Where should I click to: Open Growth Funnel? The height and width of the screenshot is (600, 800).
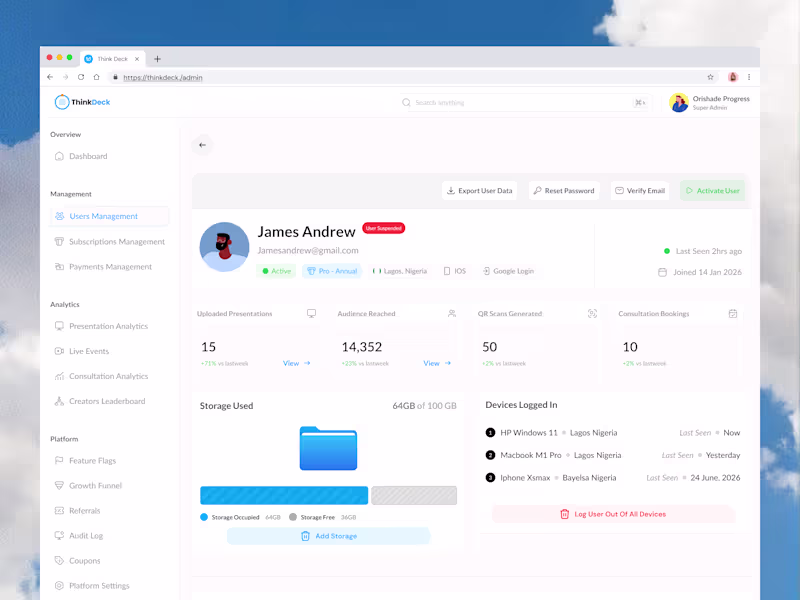(x=88, y=486)
